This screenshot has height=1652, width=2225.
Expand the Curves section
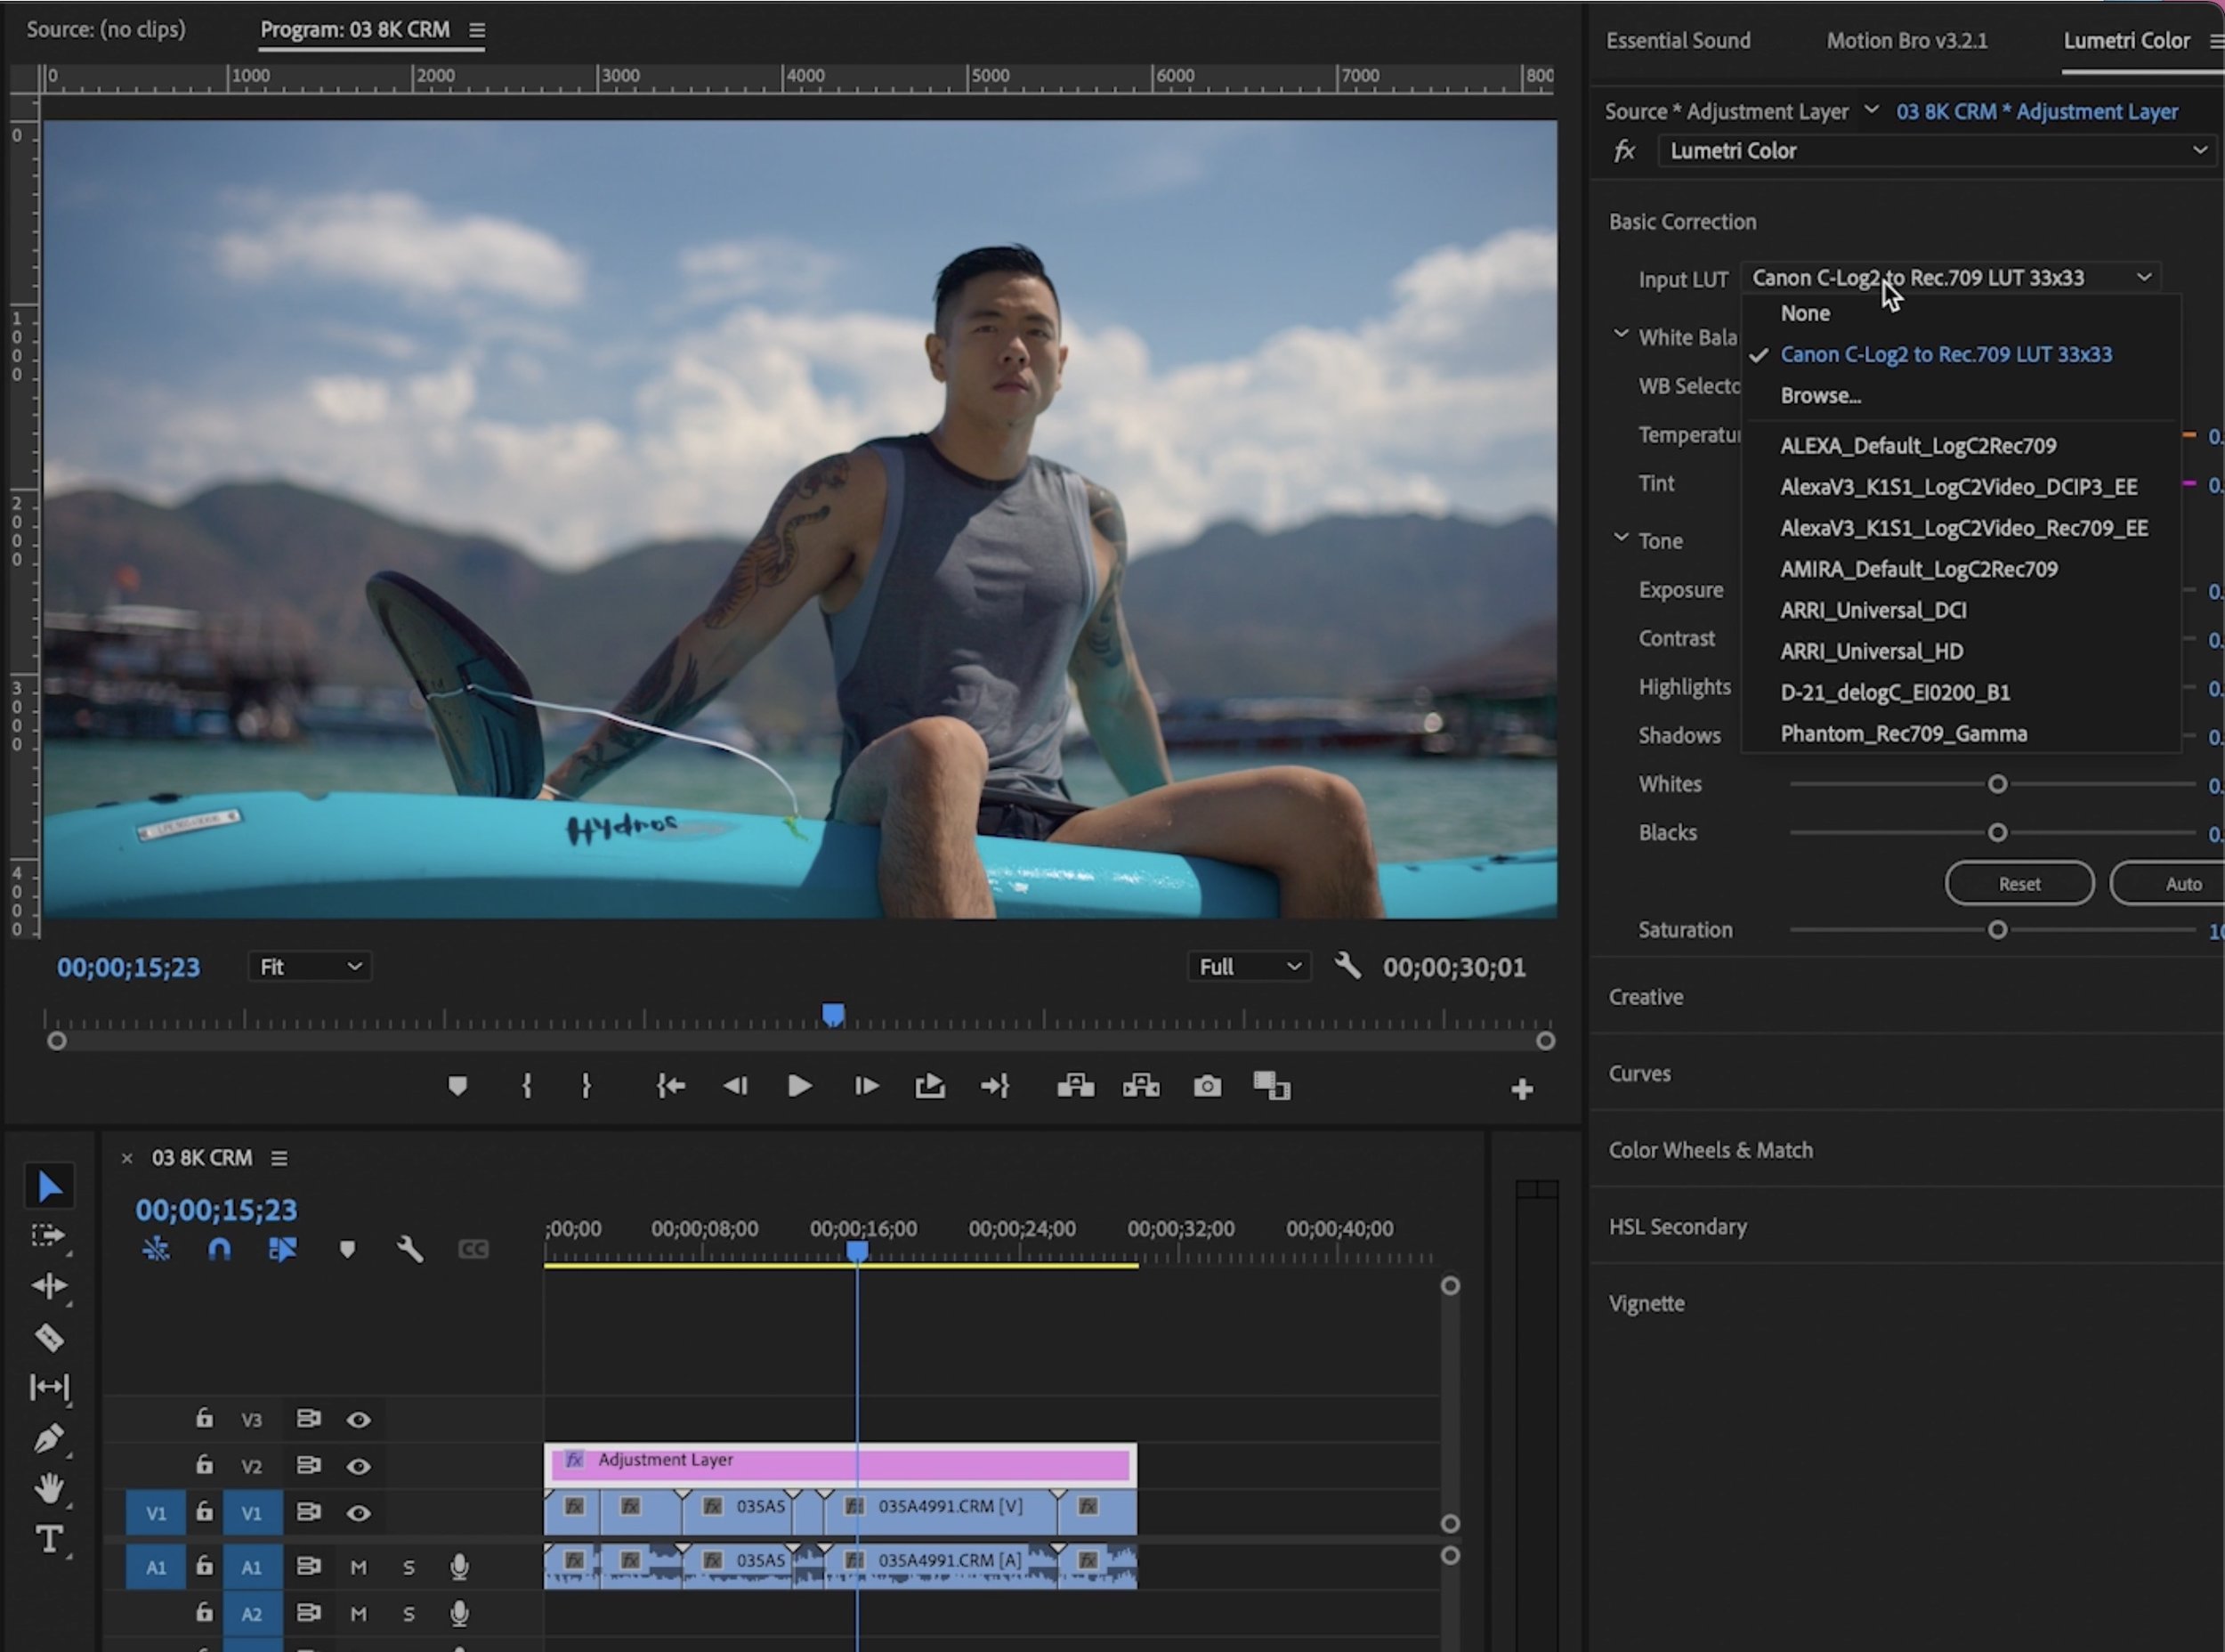(x=1635, y=1073)
